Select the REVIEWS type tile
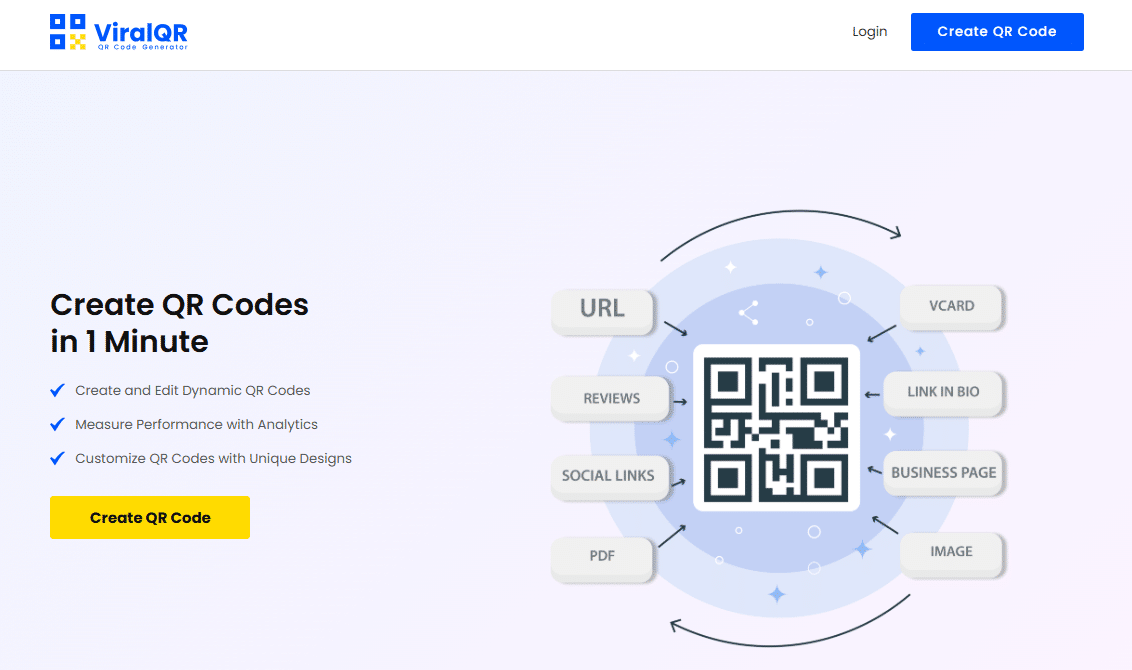Image resolution: width=1132 pixels, height=670 pixels. coord(611,398)
